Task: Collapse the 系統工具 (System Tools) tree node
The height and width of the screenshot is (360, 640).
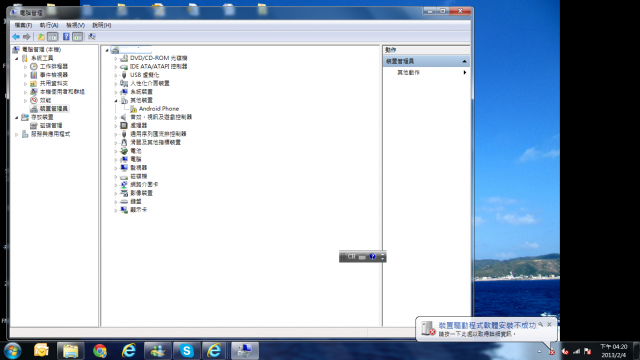Action: (x=17, y=58)
